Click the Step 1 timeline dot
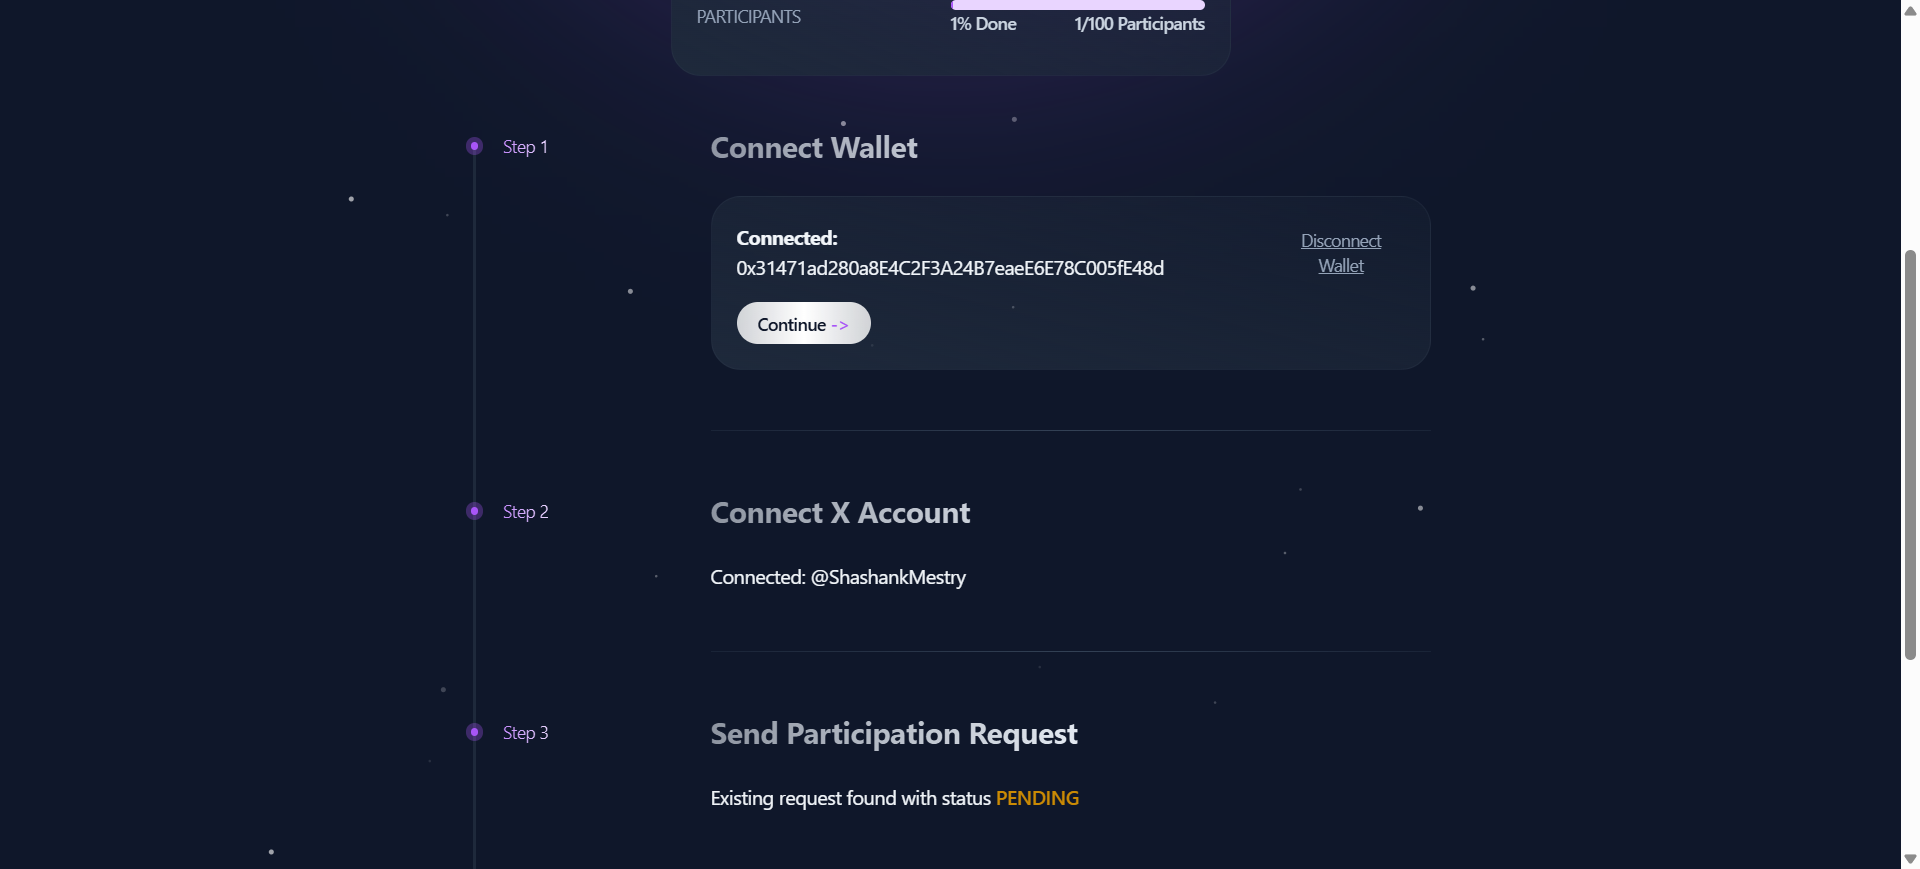Image resolution: width=1920 pixels, height=869 pixels. (x=475, y=147)
